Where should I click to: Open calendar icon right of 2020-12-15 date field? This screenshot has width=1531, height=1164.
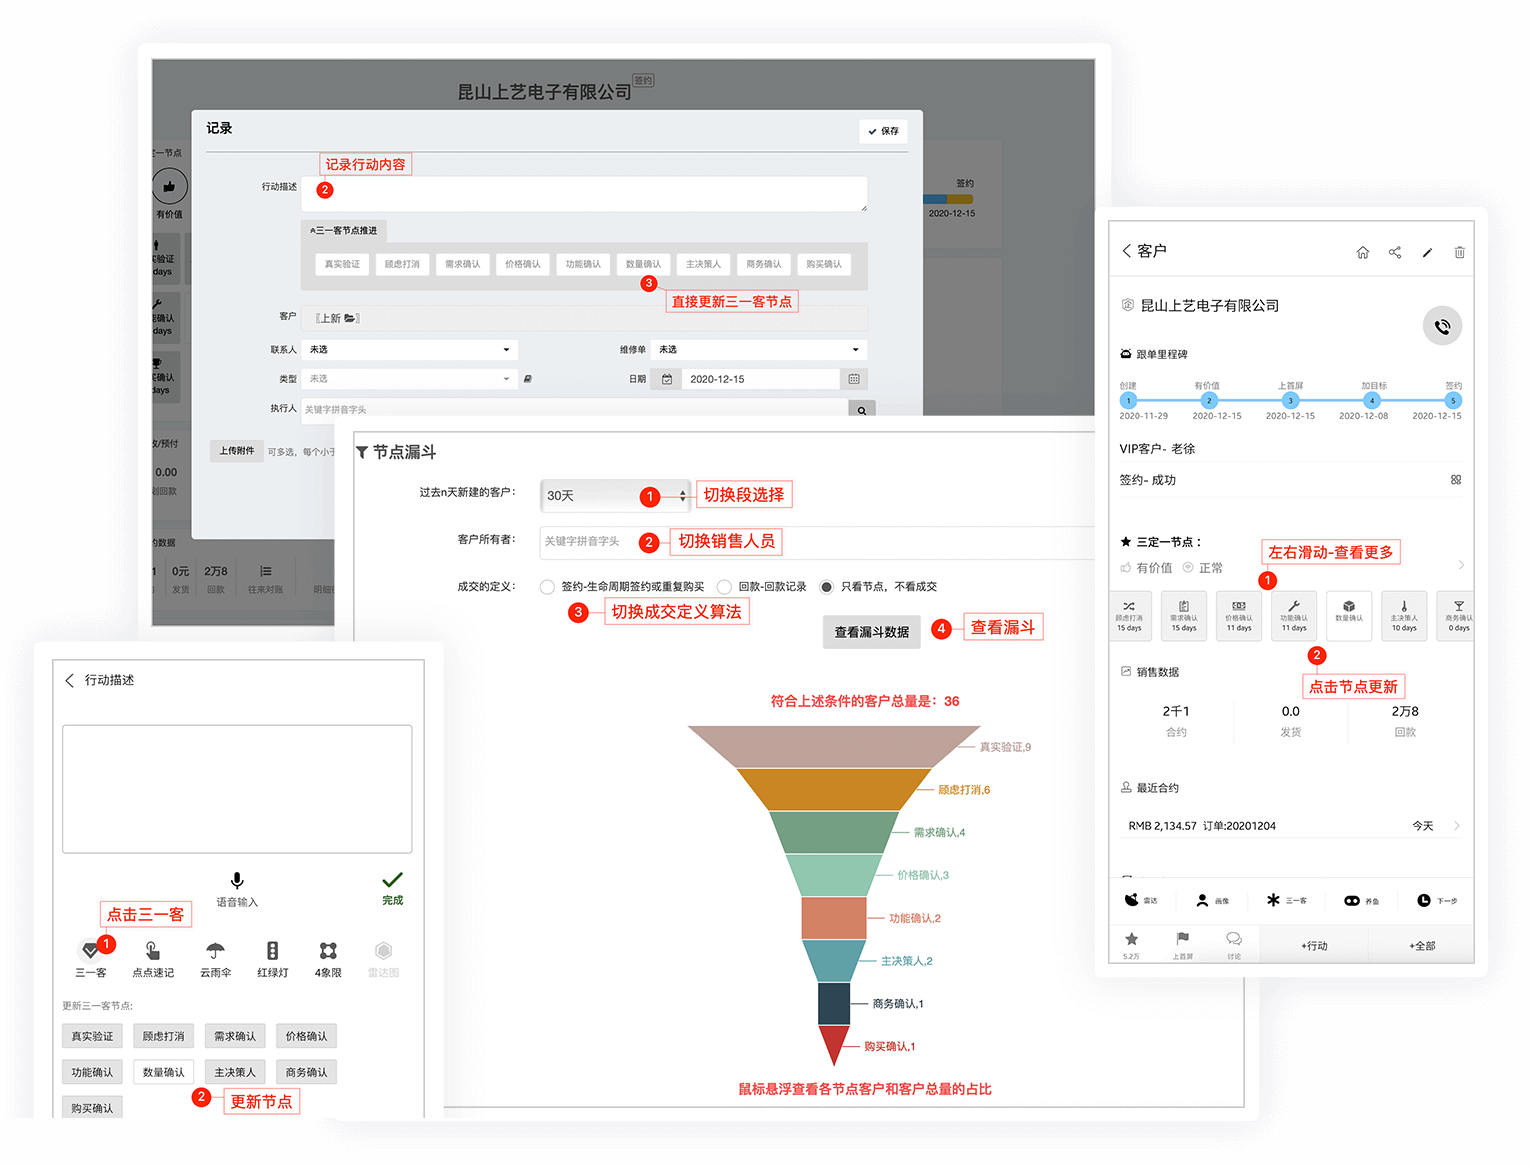pos(854,379)
